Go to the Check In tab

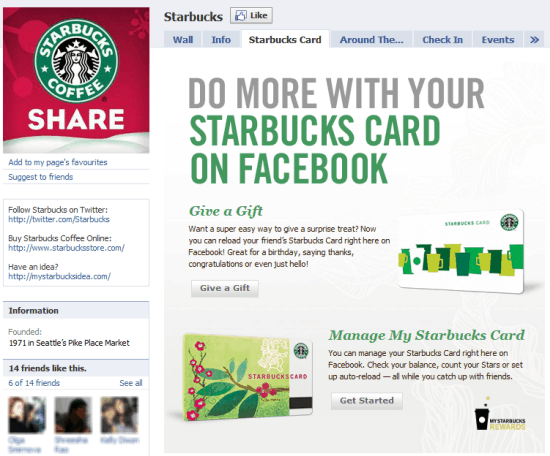(443, 40)
